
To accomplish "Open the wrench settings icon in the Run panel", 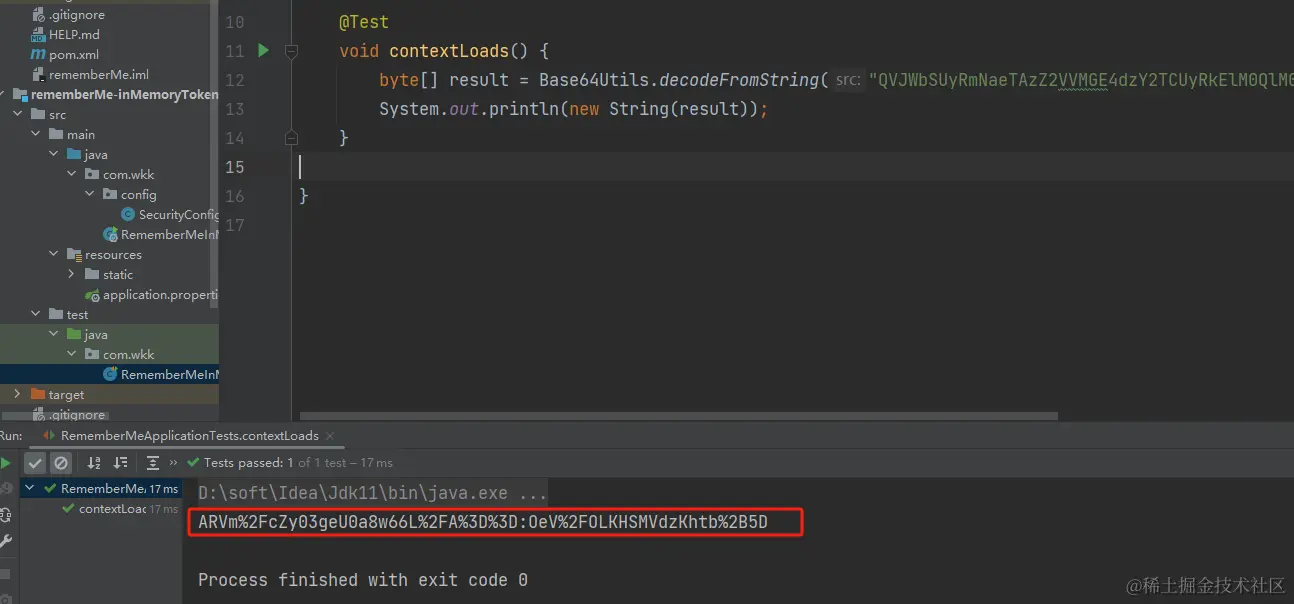I will pyautogui.click(x=6, y=541).
